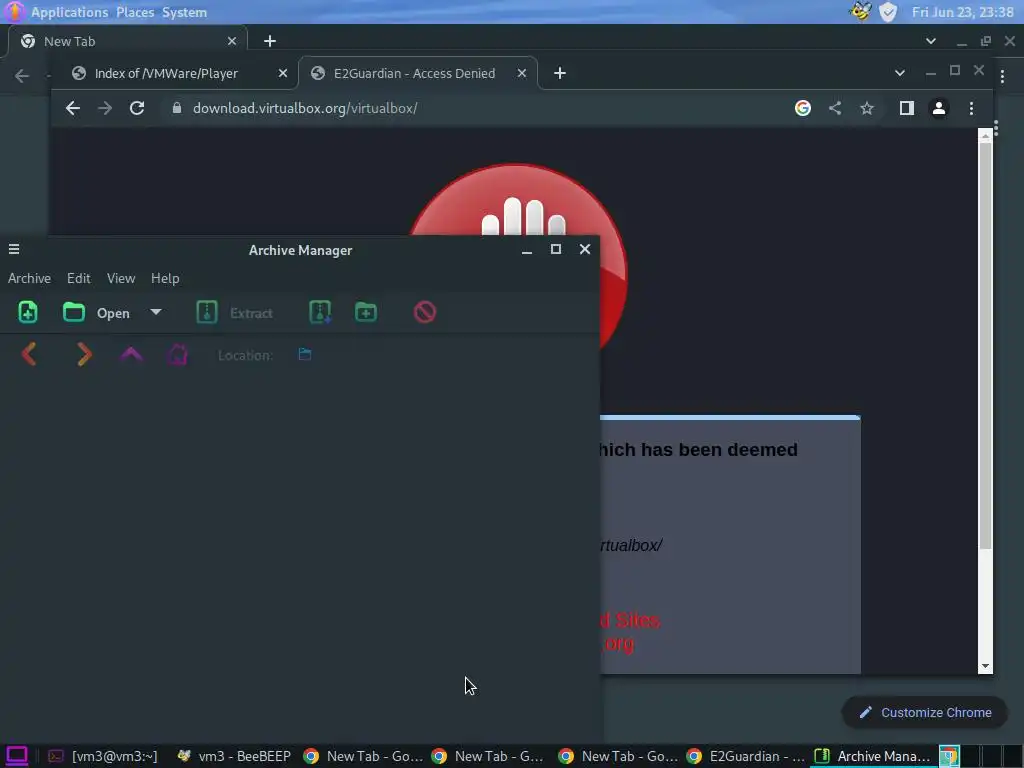The image size is (1024, 768).
Task: Click the Extract button in Archive Manager
Action: coord(235,313)
